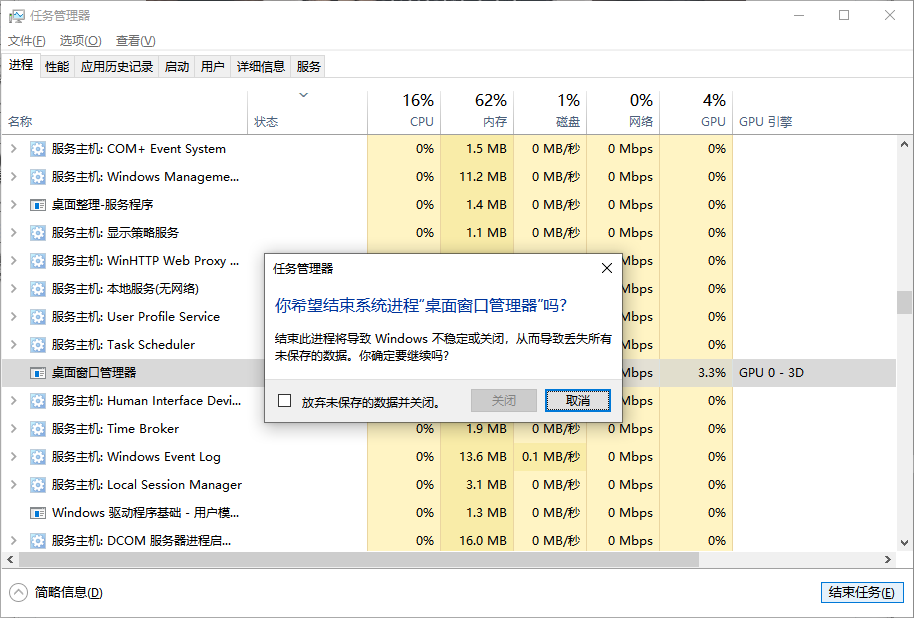Click the gear icon for Time Broker
This screenshot has width=914, height=618.
pos(38,429)
